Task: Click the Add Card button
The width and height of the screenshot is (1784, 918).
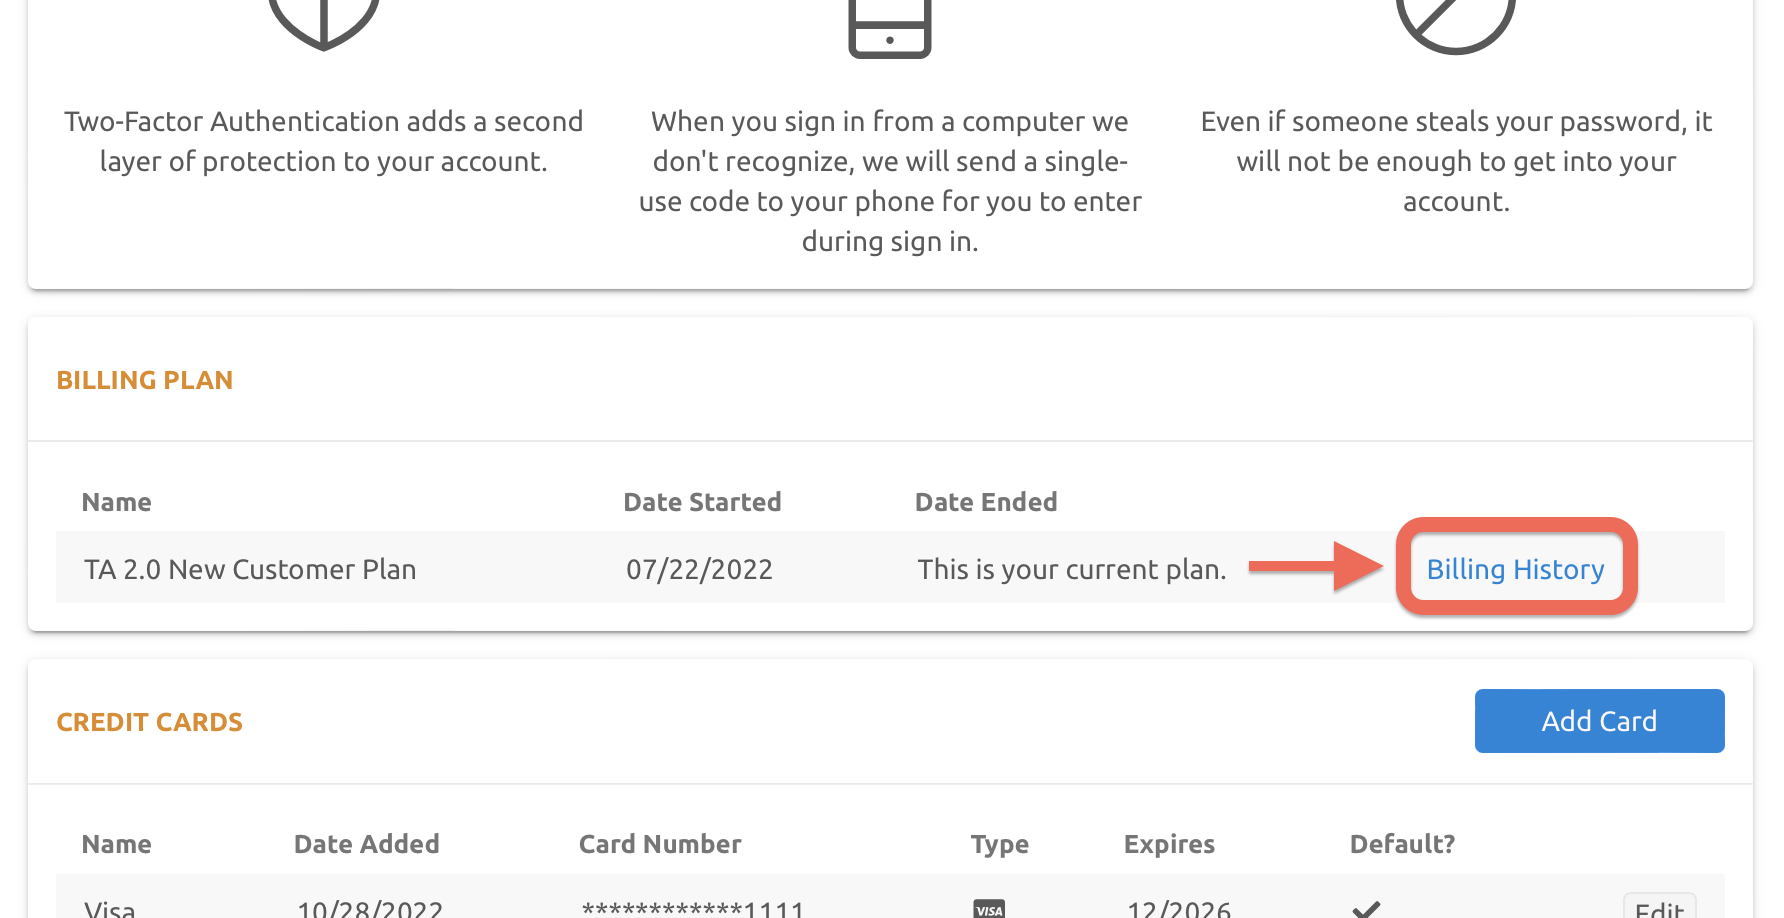Action: click(x=1598, y=721)
